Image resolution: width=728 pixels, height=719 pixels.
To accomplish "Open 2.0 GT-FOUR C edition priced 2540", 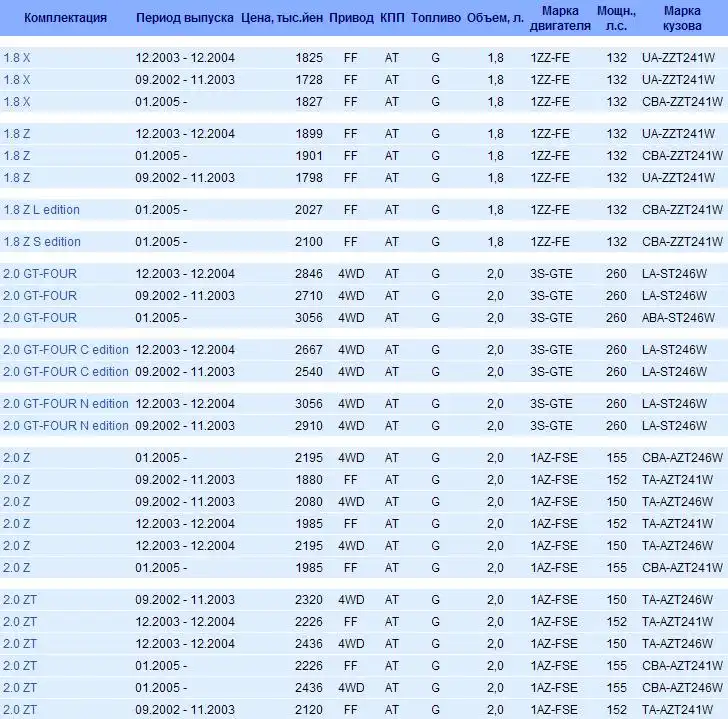I will click(66, 372).
